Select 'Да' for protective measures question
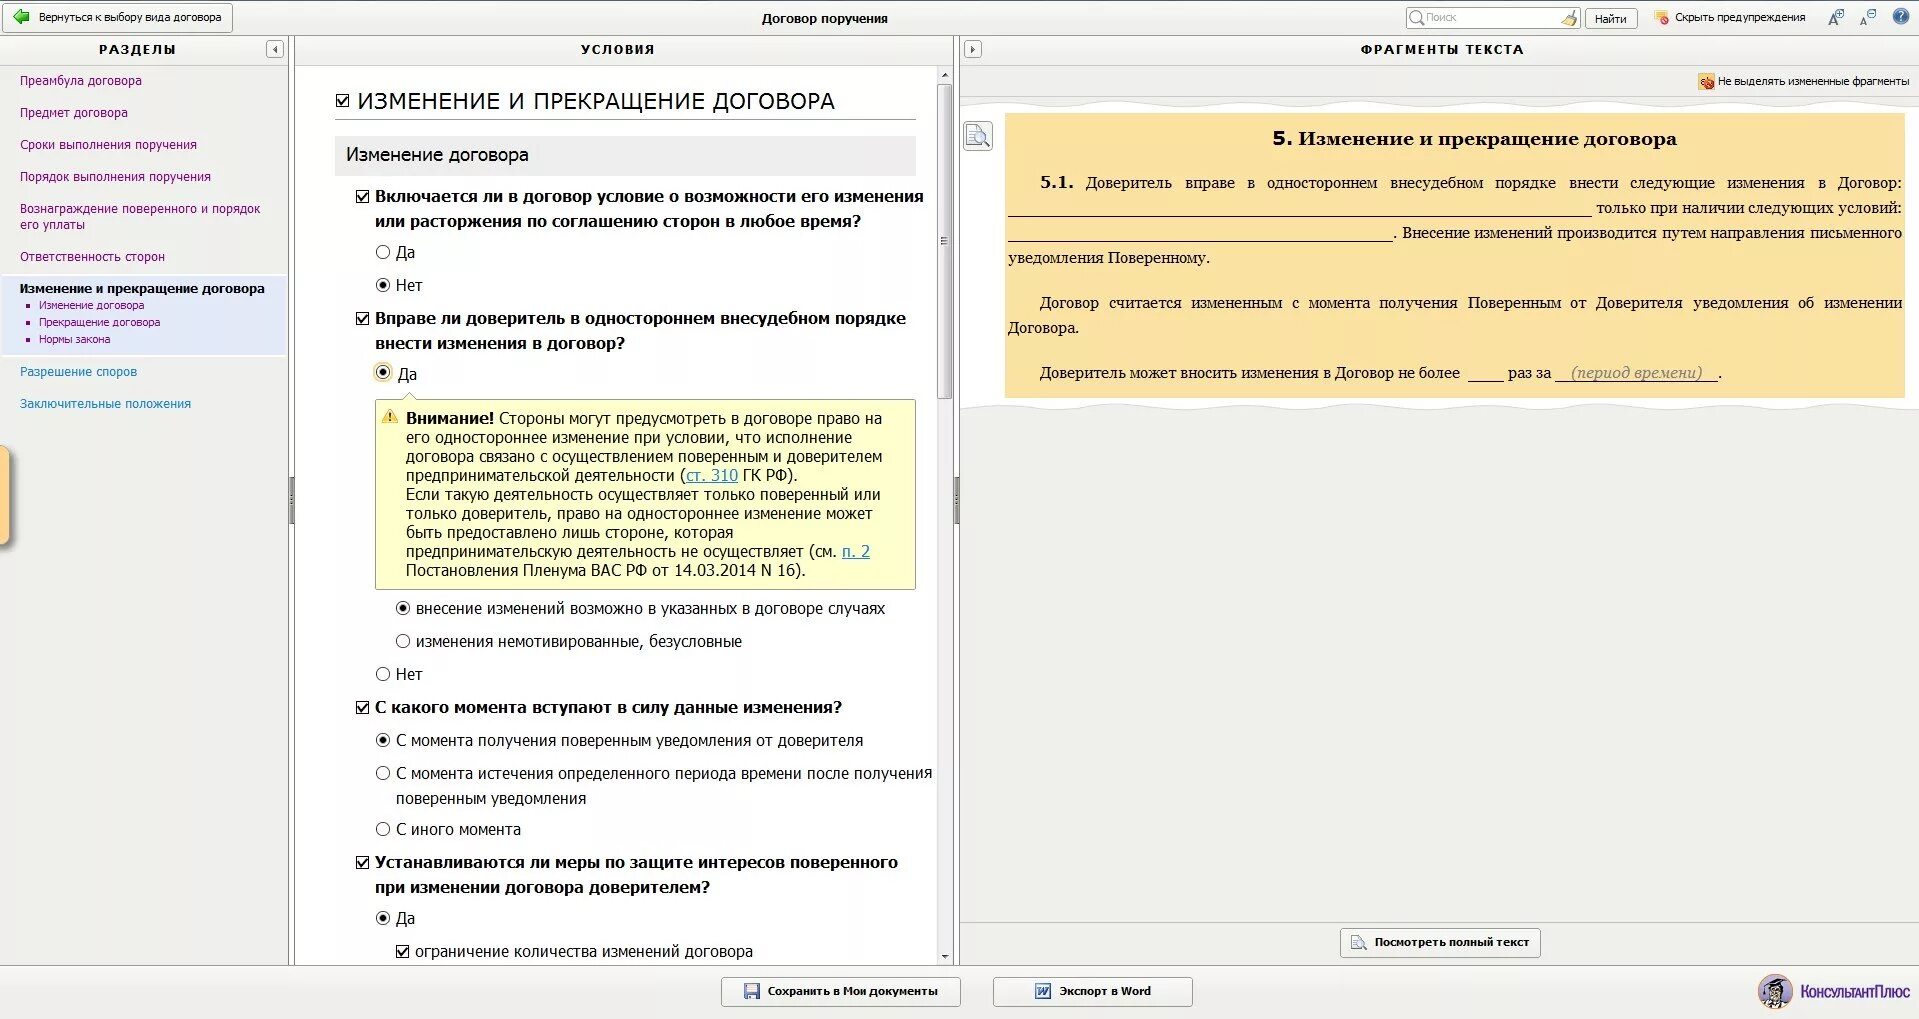The image size is (1919, 1019). point(383,918)
